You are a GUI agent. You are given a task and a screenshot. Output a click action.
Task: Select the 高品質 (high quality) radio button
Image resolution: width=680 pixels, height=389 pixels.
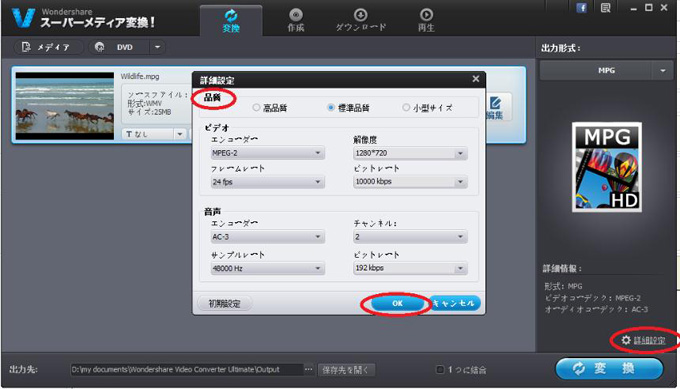pyautogui.click(x=256, y=107)
